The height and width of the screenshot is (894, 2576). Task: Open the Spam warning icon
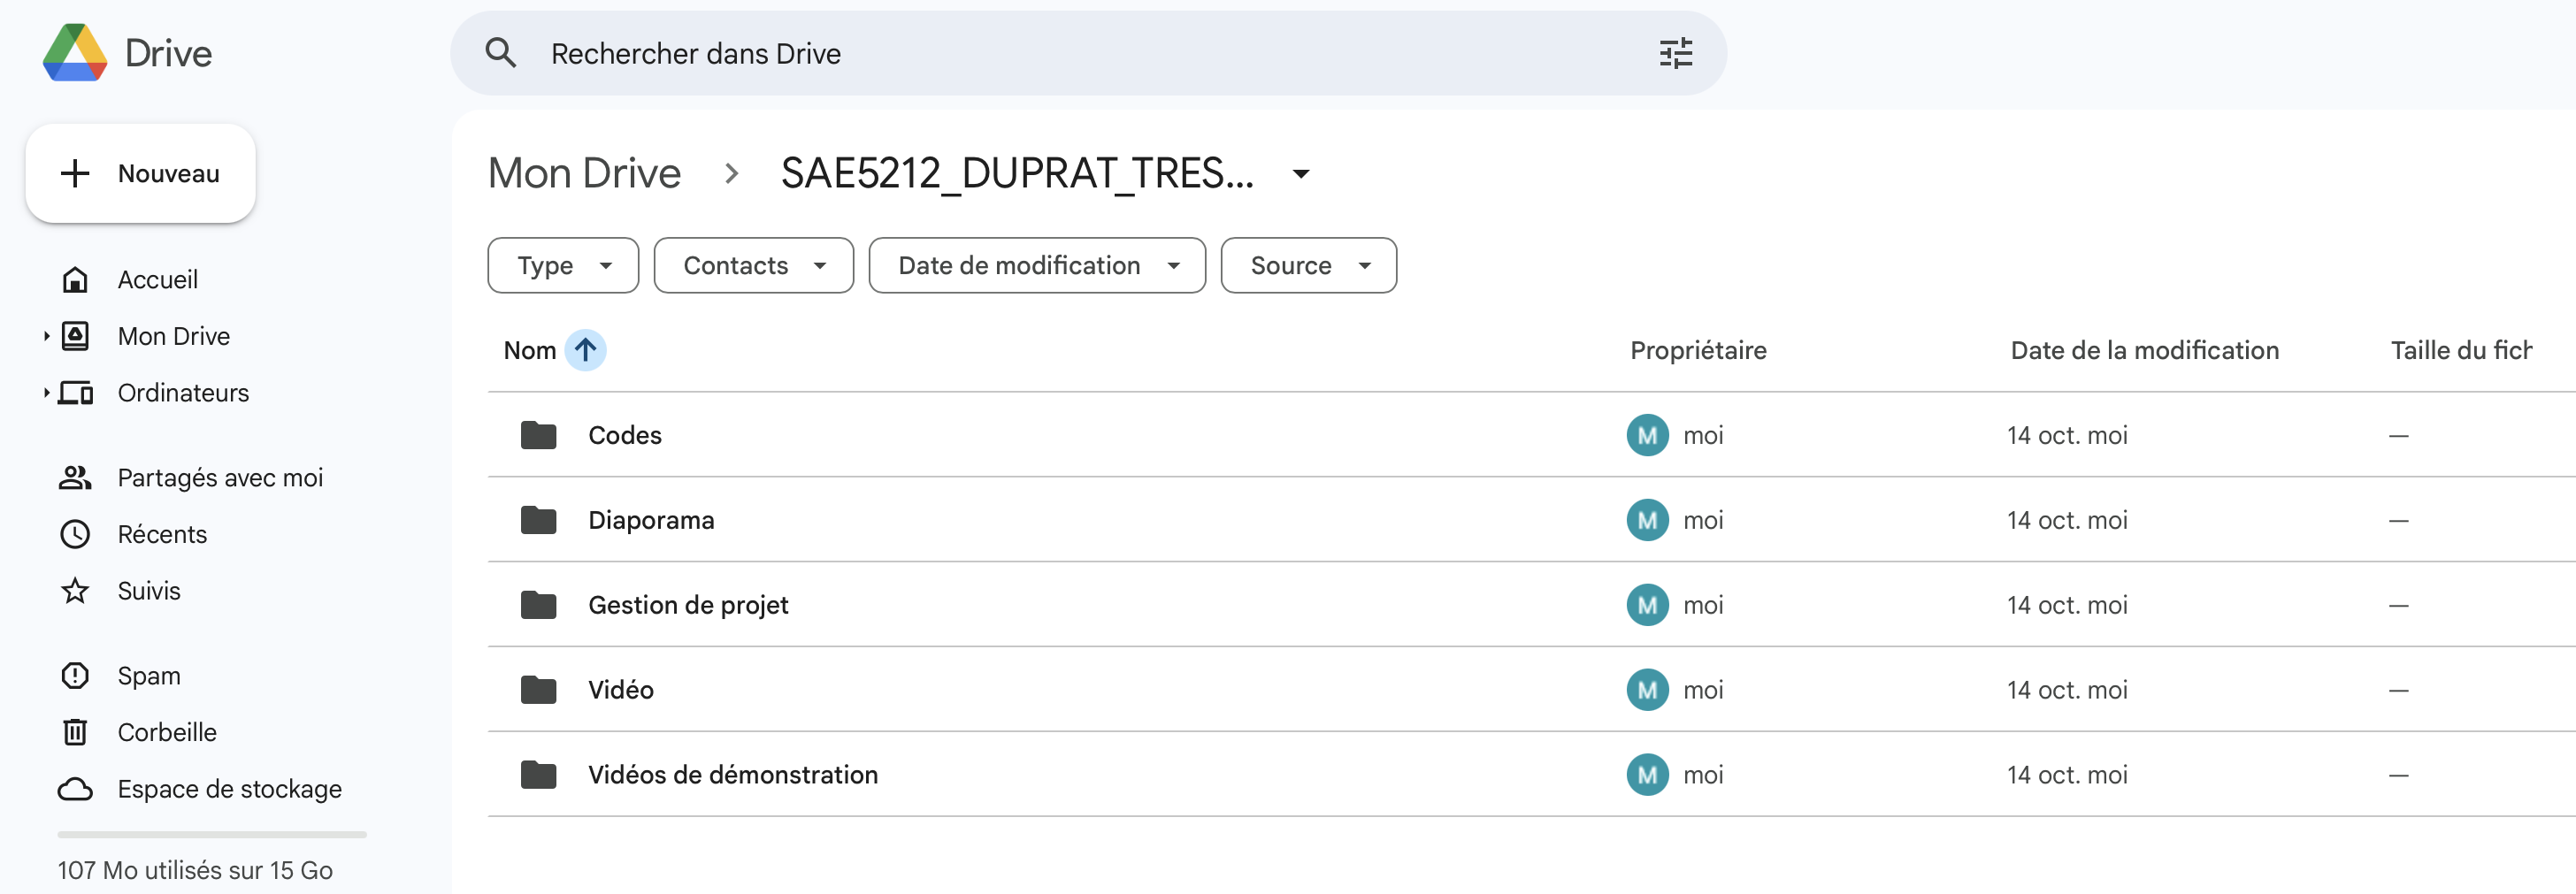[x=75, y=675]
